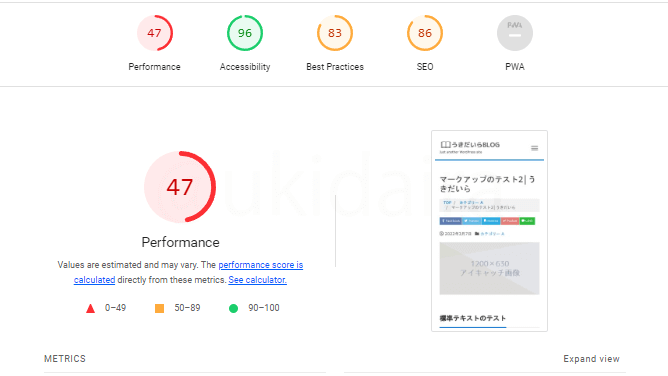The image size is (668, 376).
Task: Click the hamburger menu in page thumbnail
Action: coord(534,148)
